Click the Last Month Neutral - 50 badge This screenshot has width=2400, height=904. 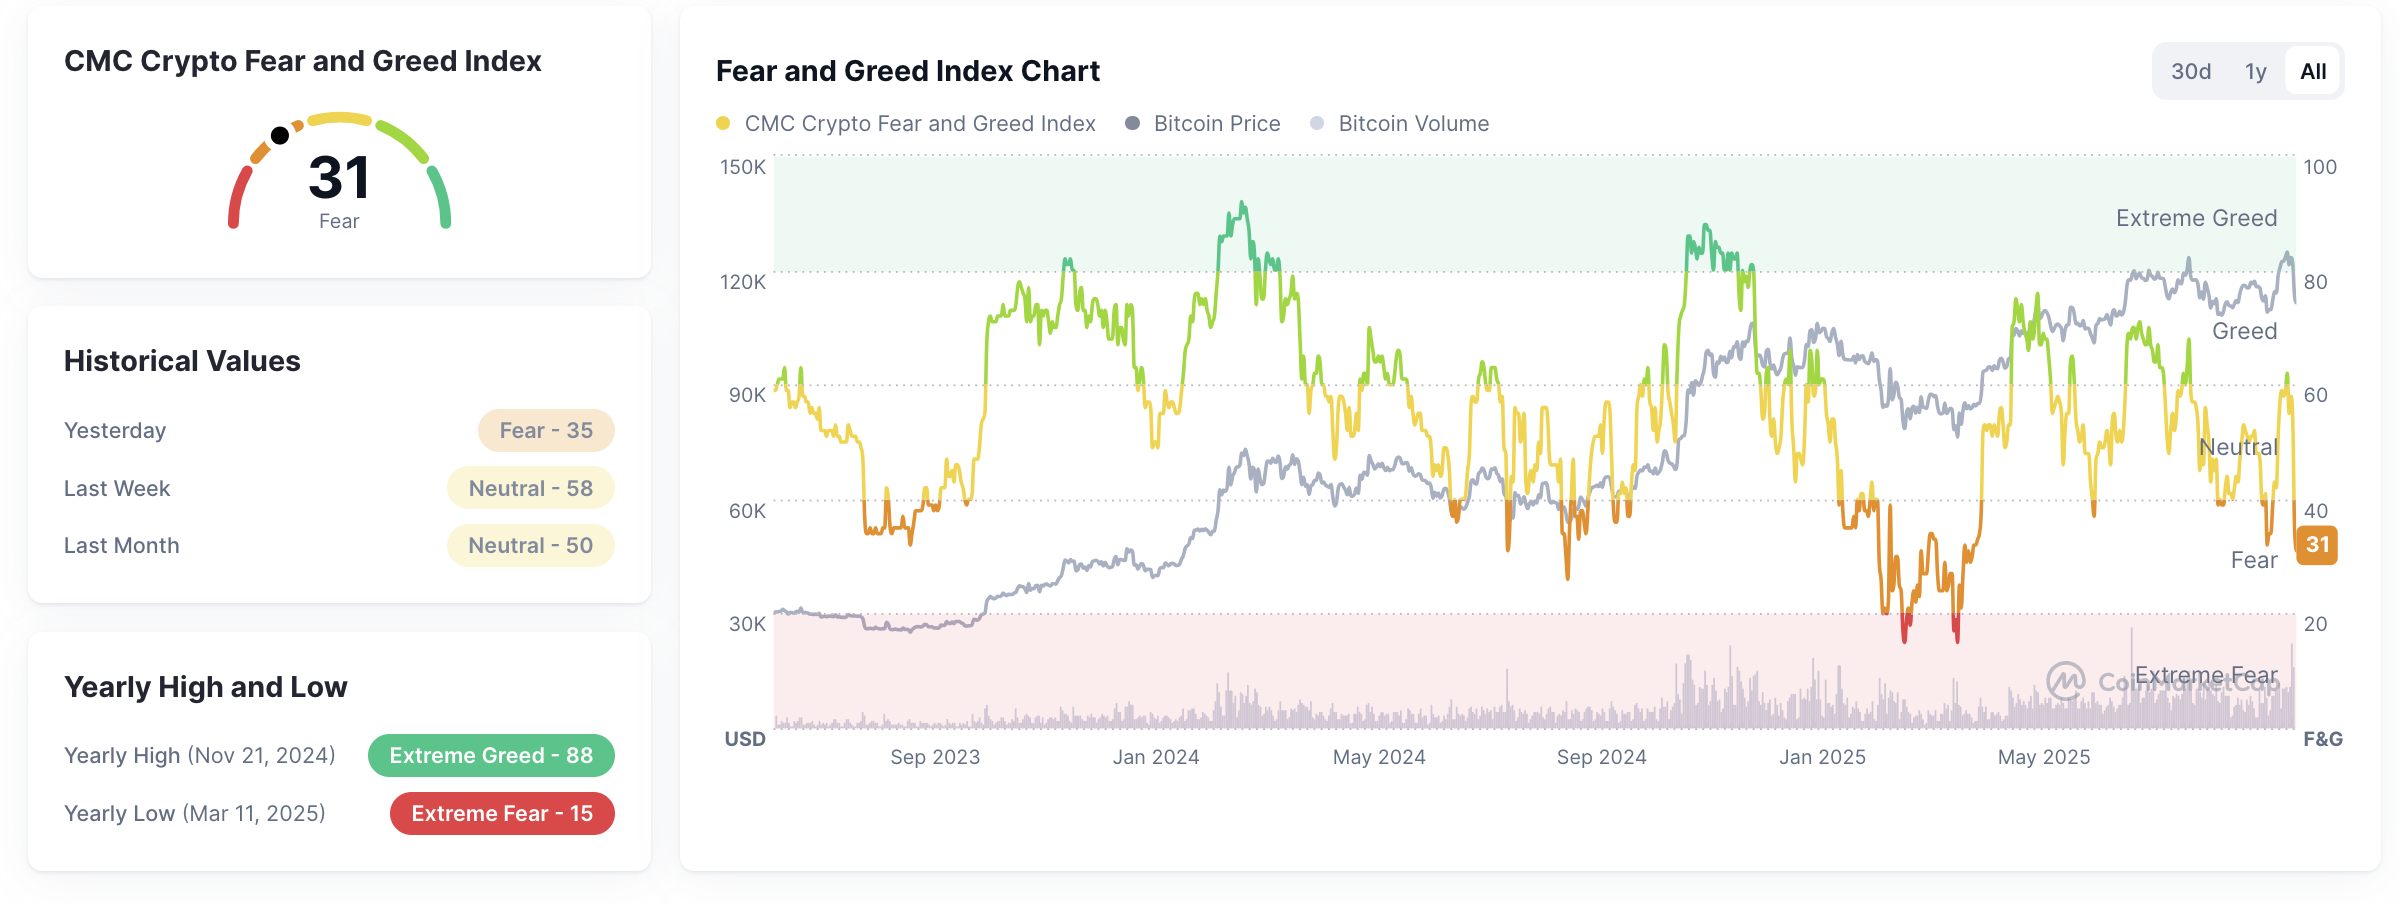click(x=530, y=545)
